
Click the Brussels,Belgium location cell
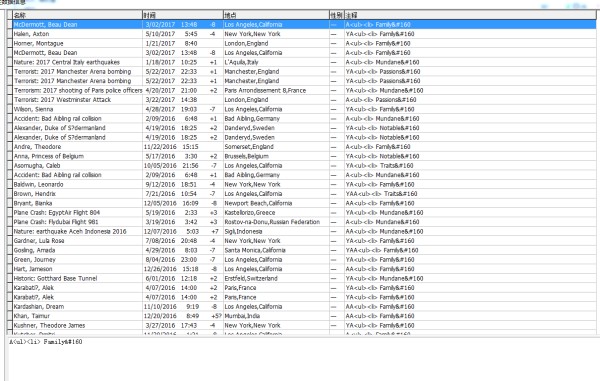[246, 156]
